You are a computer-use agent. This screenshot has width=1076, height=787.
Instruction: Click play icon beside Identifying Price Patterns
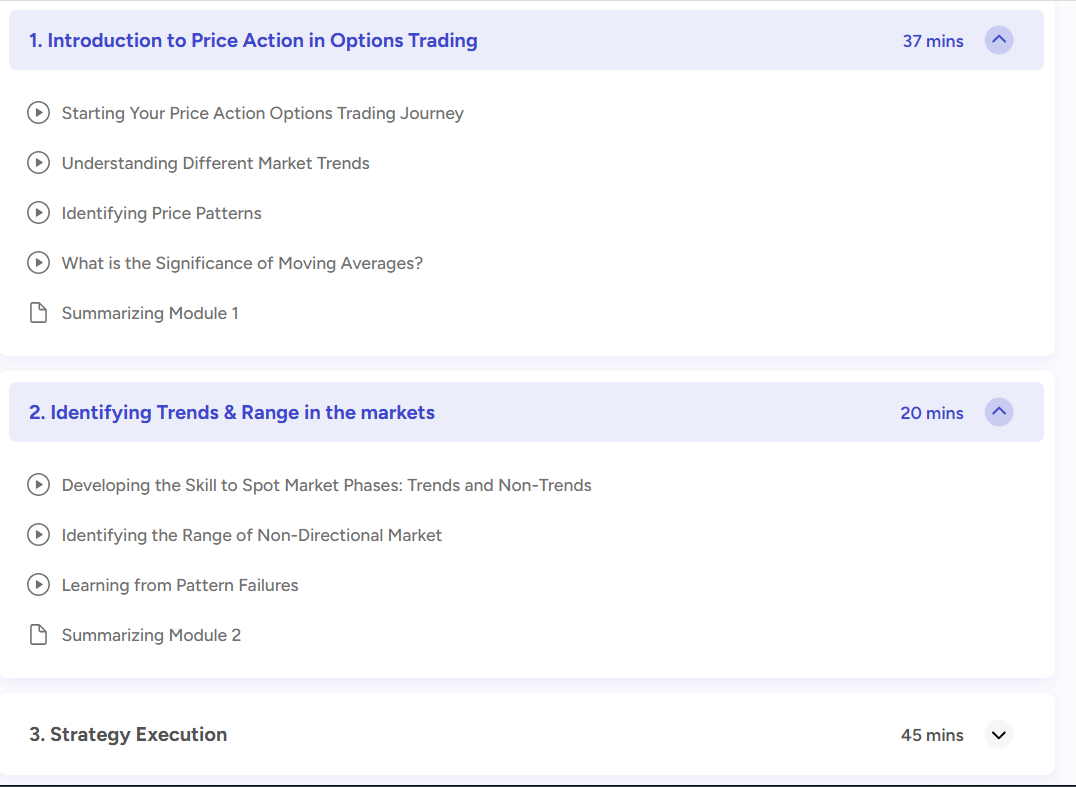pyautogui.click(x=38, y=213)
